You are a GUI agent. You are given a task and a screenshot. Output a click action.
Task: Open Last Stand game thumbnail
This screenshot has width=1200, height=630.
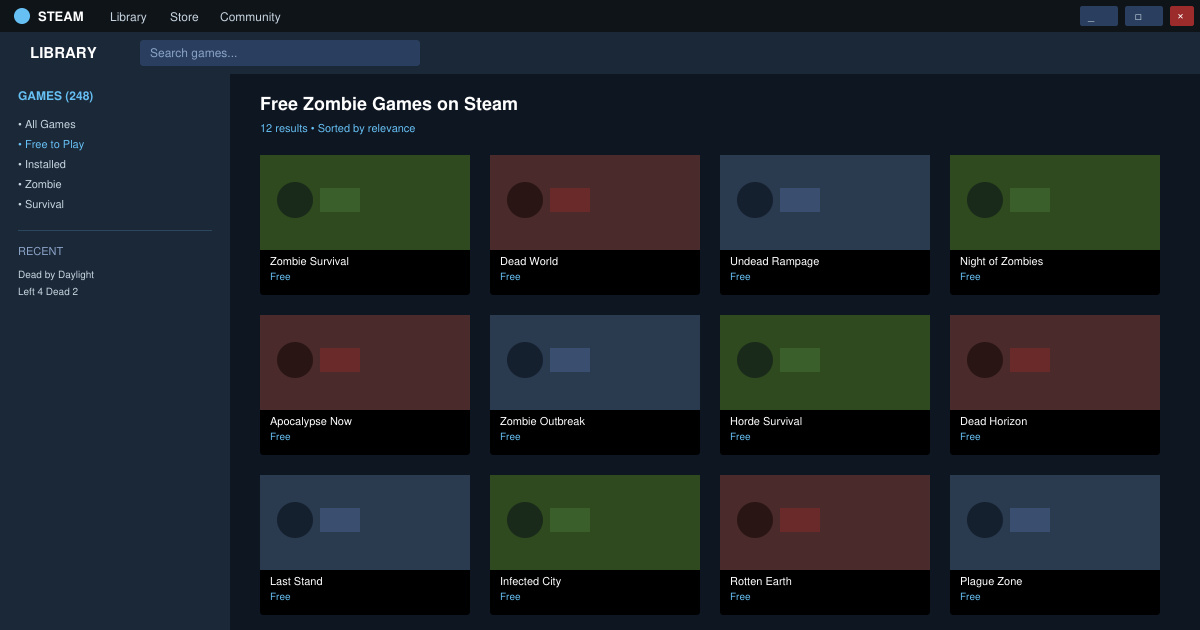point(365,522)
